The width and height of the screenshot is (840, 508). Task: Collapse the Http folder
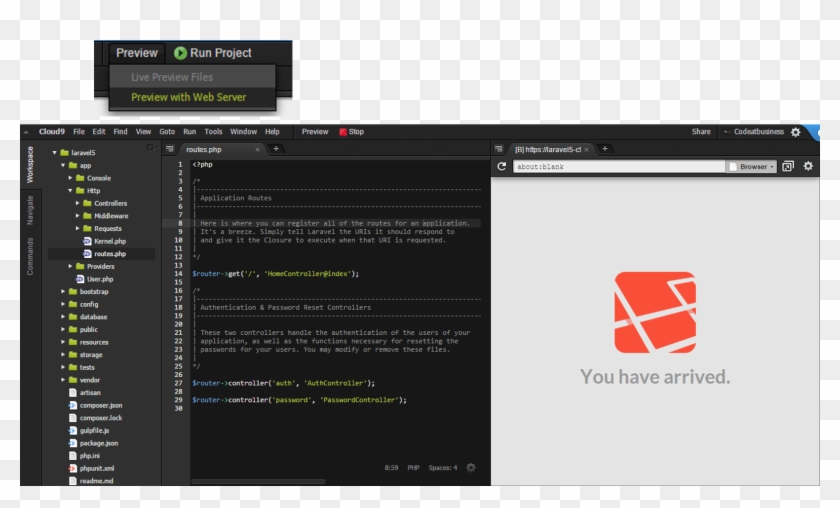tap(71, 190)
